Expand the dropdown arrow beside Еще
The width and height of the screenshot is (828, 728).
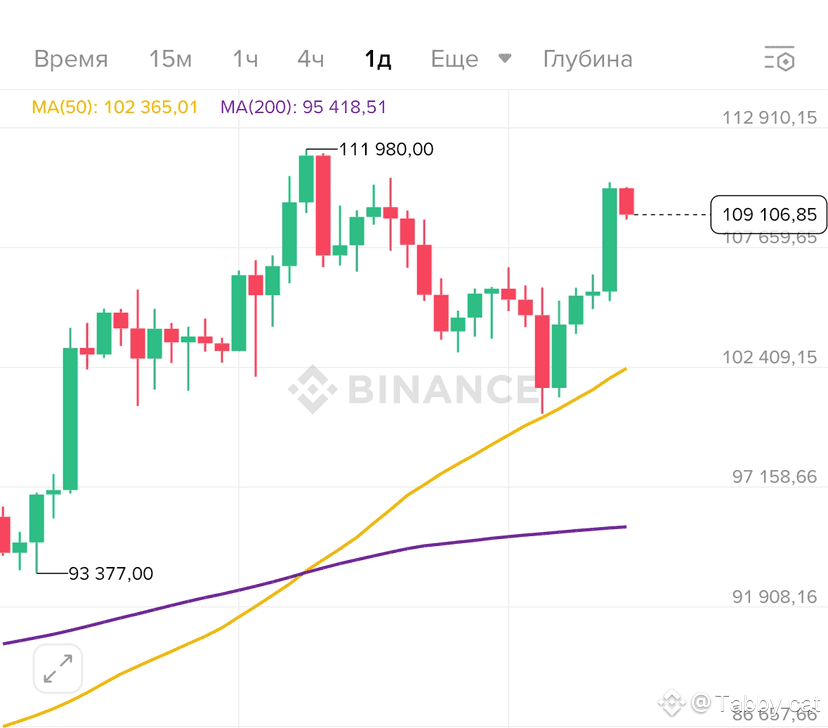tap(505, 58)
